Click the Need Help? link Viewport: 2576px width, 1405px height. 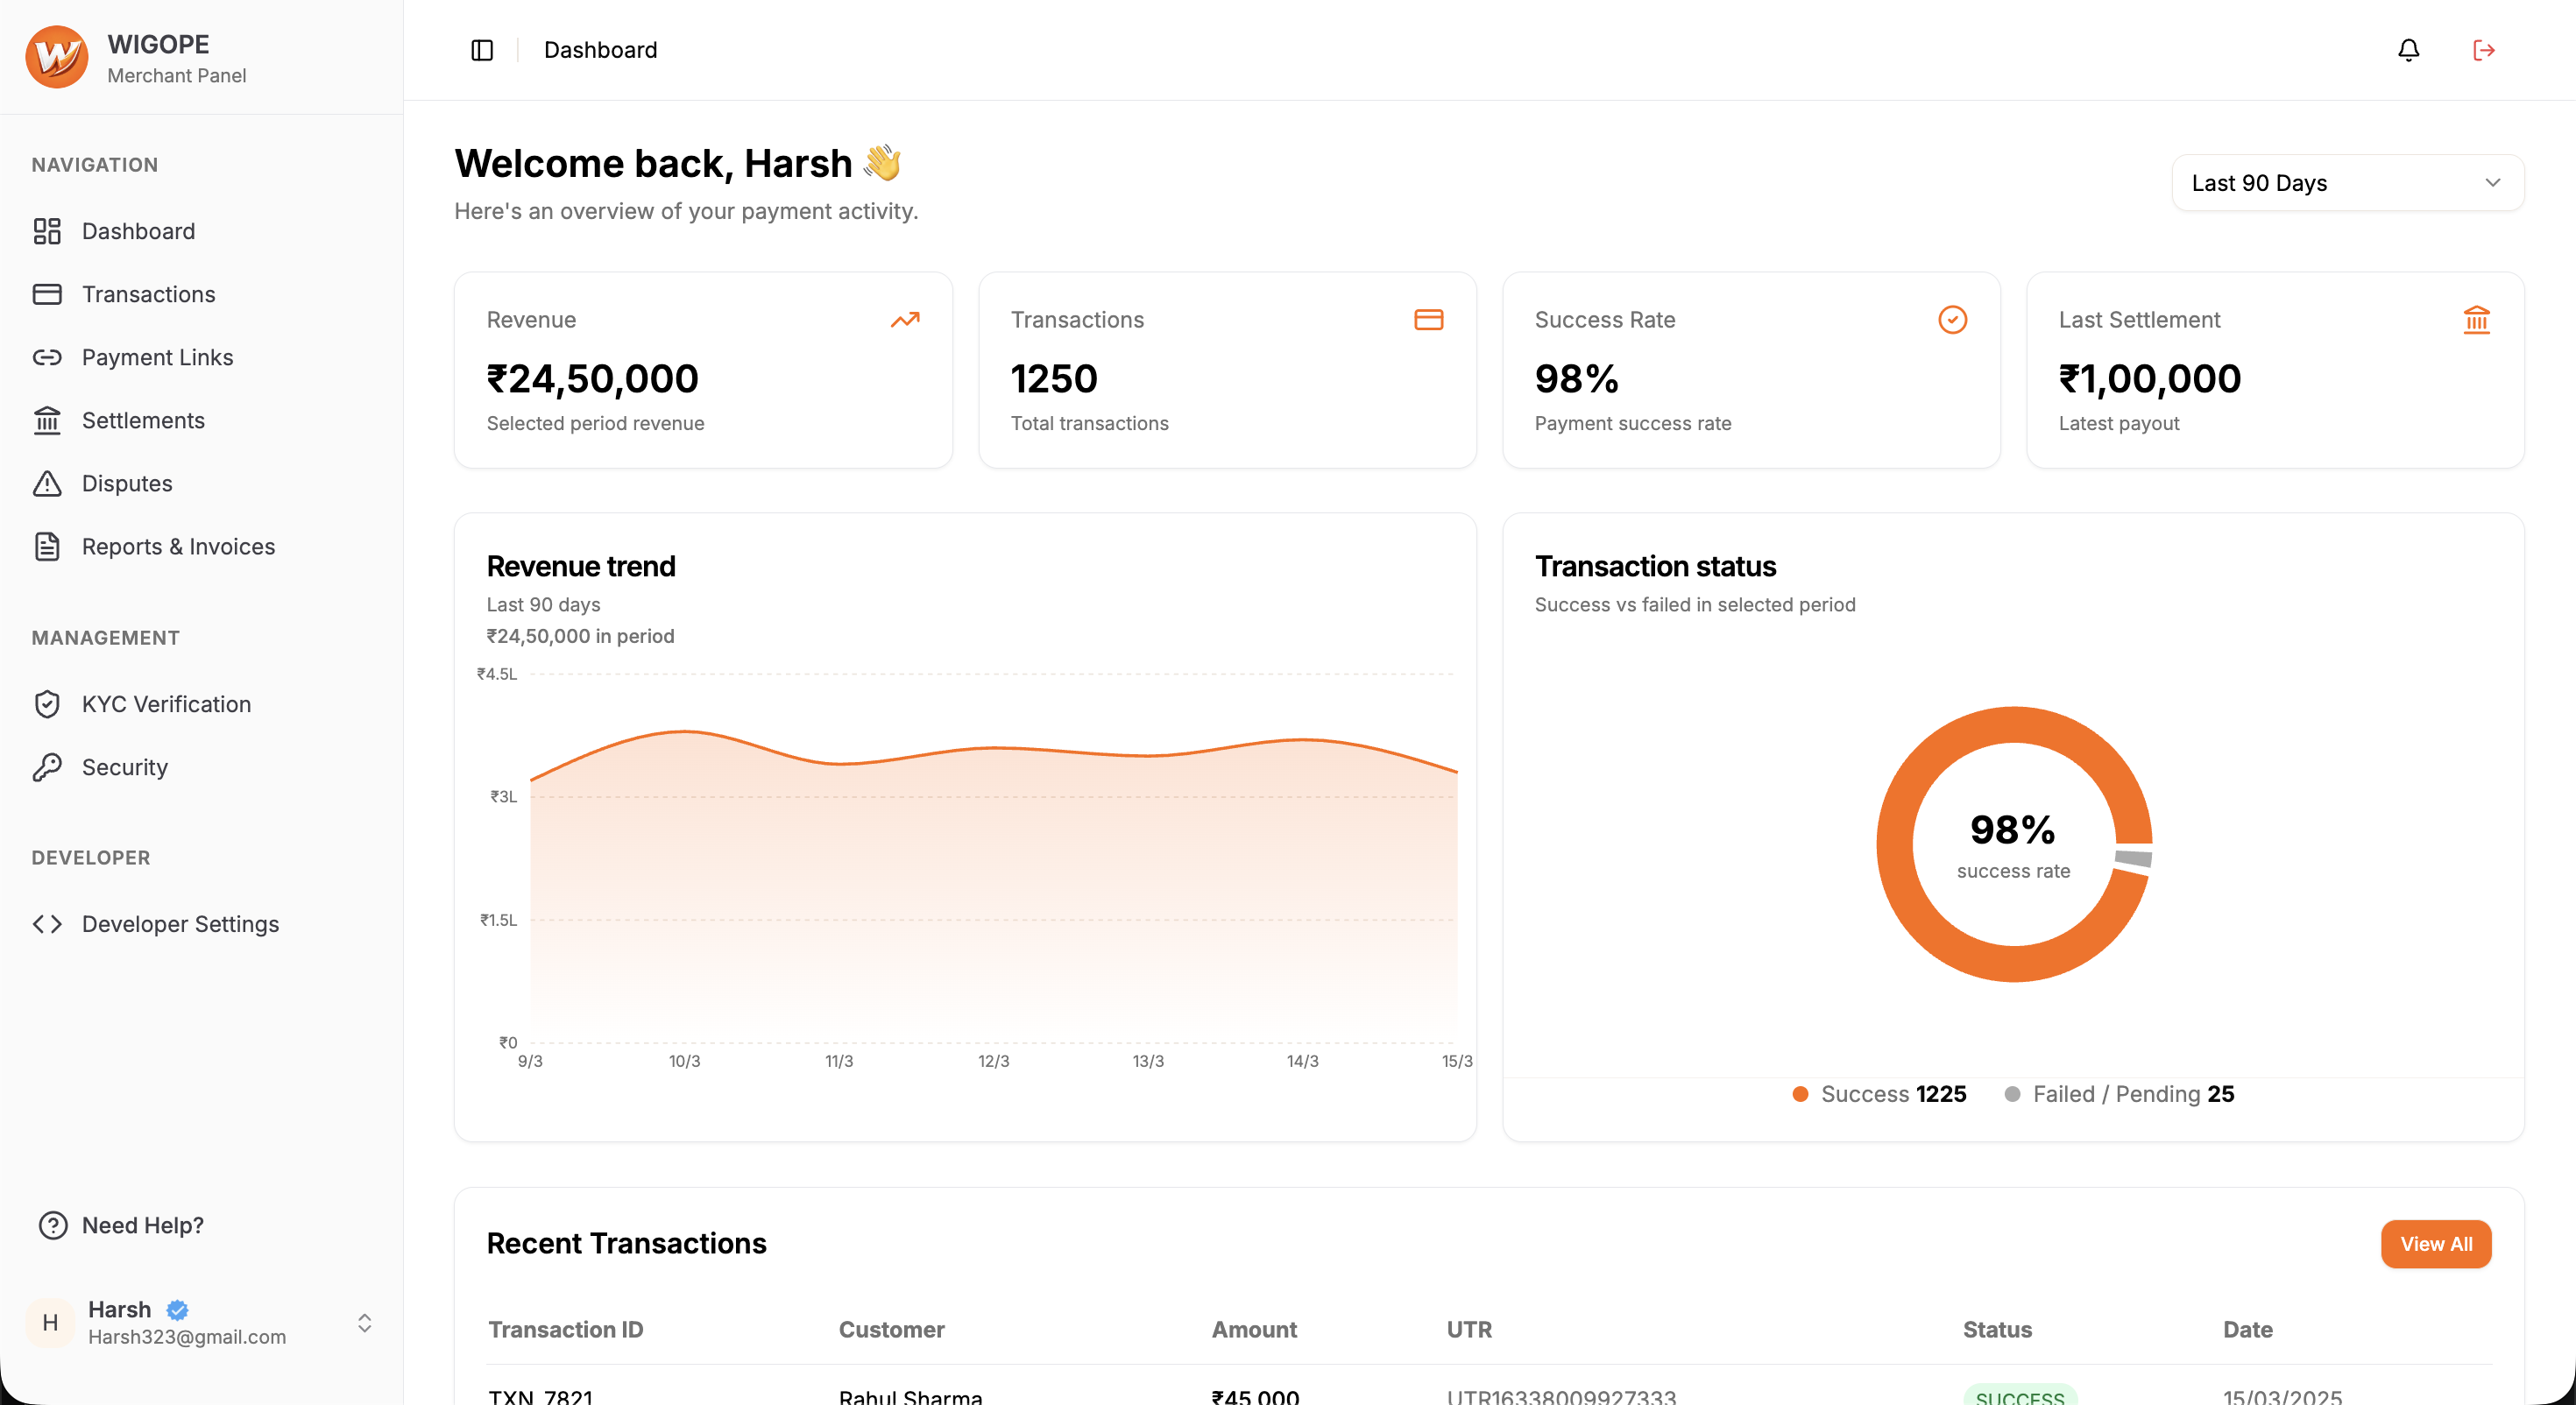143,1225
